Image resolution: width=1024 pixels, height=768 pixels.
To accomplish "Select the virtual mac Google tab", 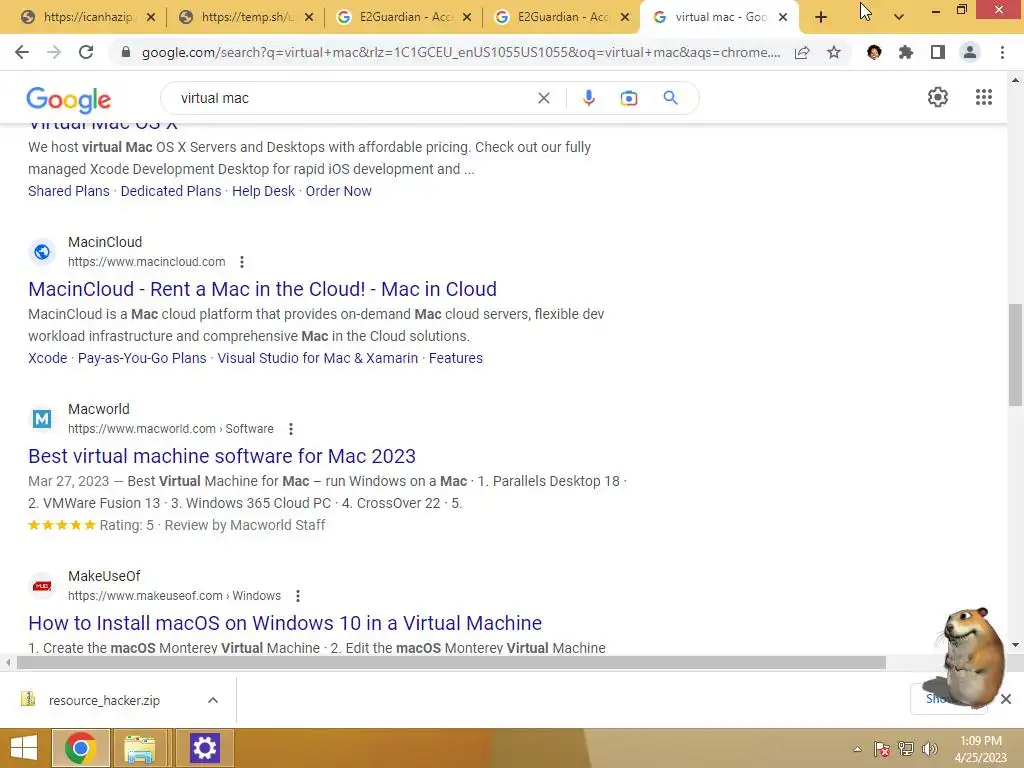I will point(718,17).
